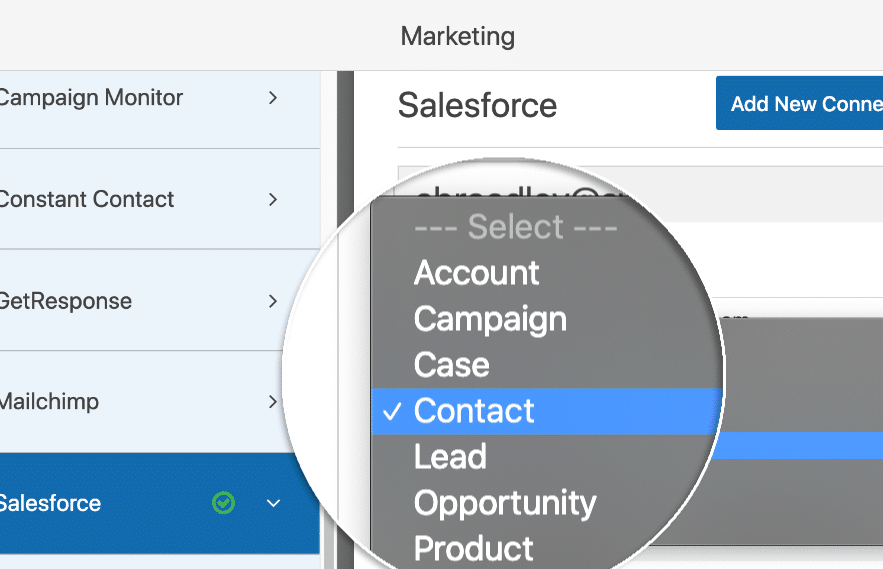883x569 pixels.
Task: Select the checked Contact option
Action: tap(474, 411)
